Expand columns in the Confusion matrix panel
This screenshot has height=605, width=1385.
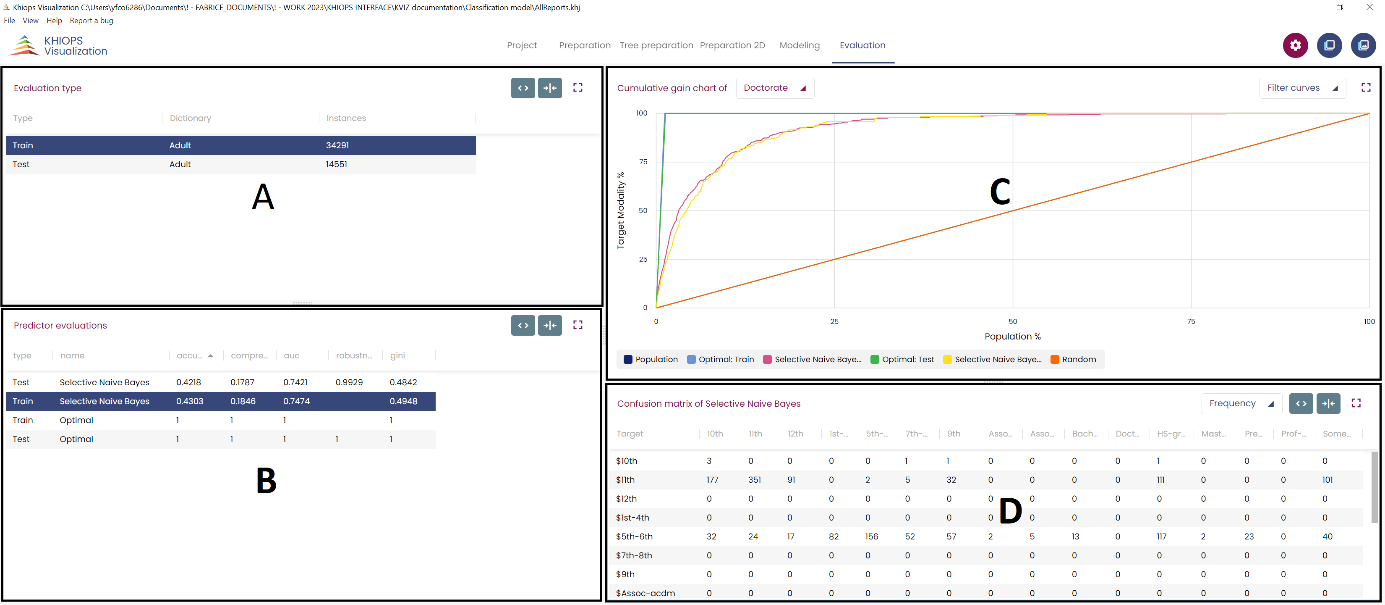point(1300,403)
